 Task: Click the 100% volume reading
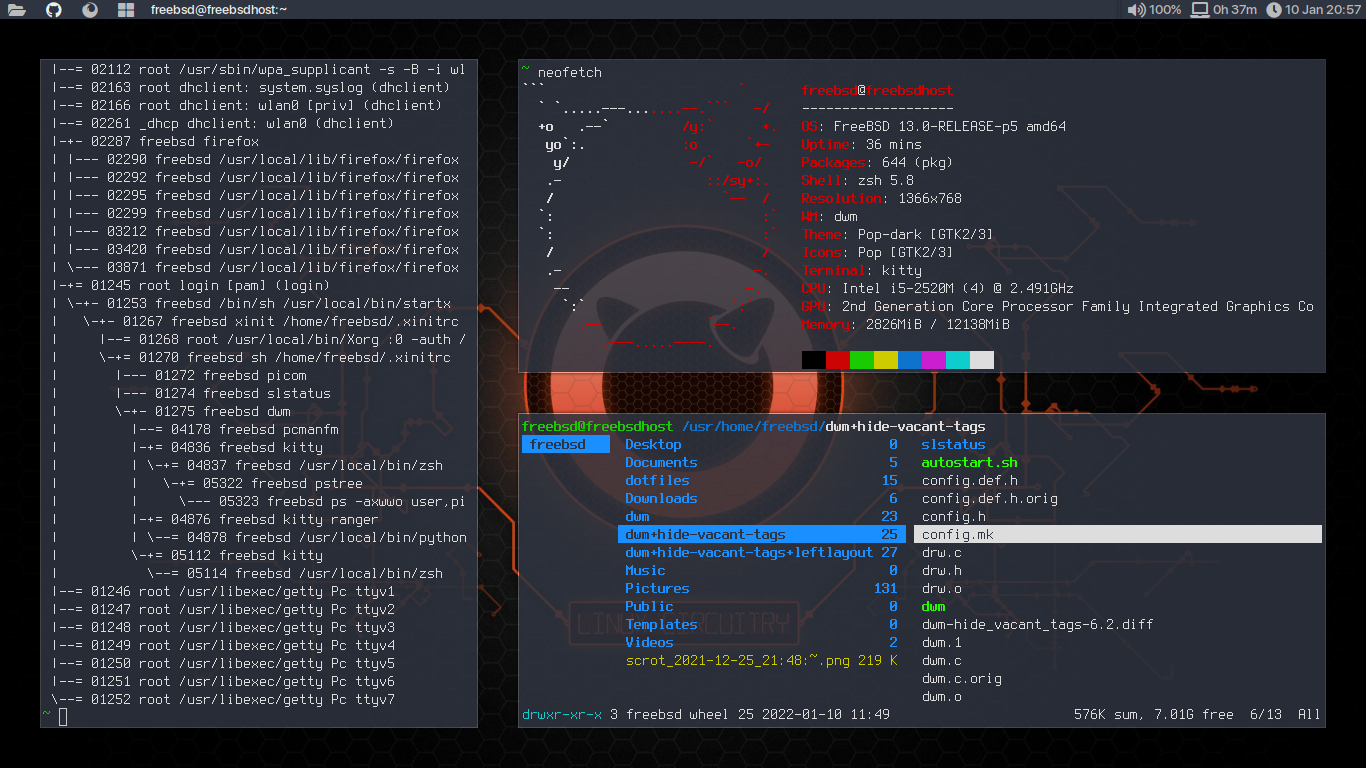[x=1165, y=10]
